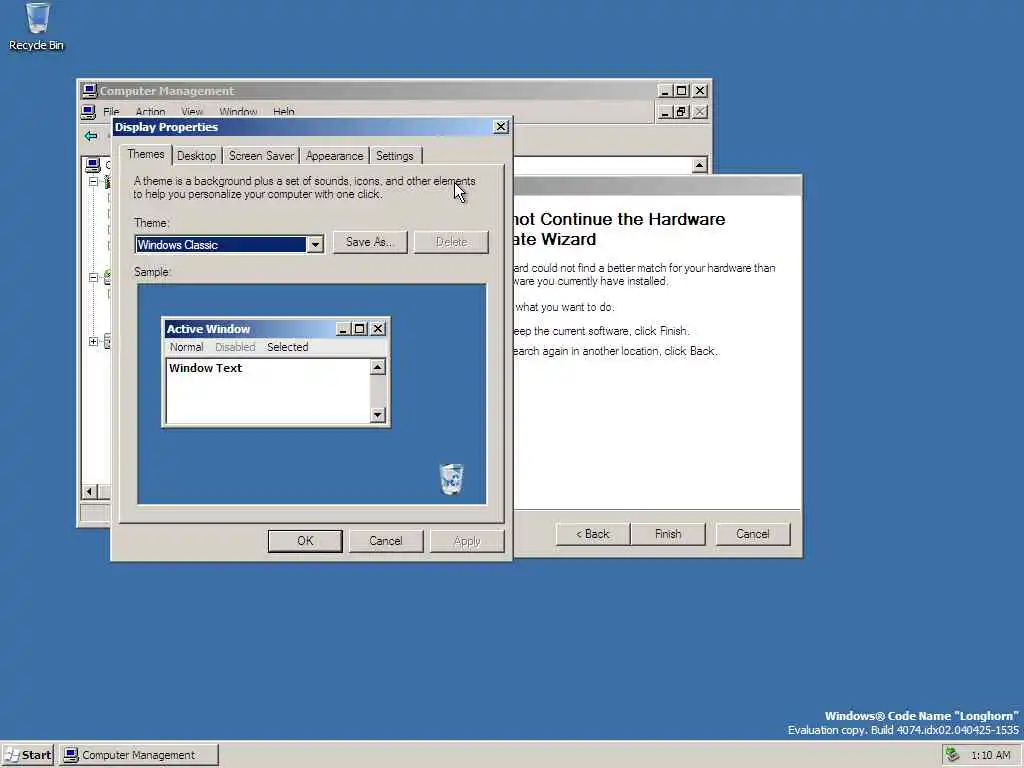Click Window Text in sample preview
Screen dimensions: 1024x768
tap(206, 368)
